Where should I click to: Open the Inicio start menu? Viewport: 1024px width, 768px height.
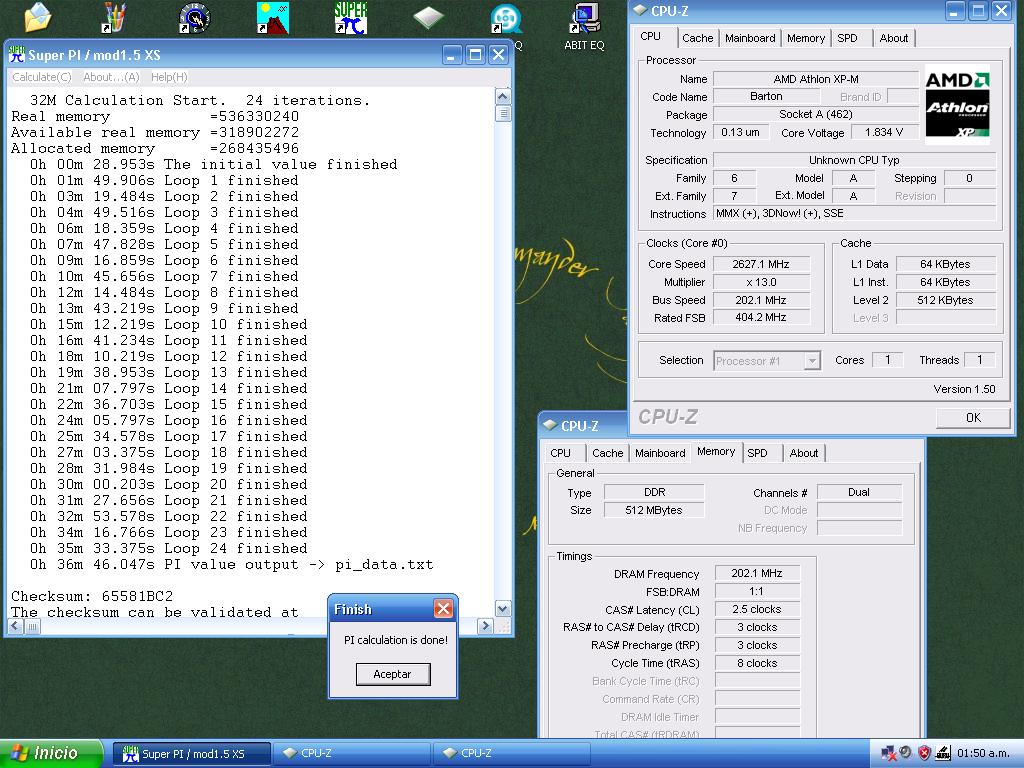pyautogui.click(x=51, y=753)
